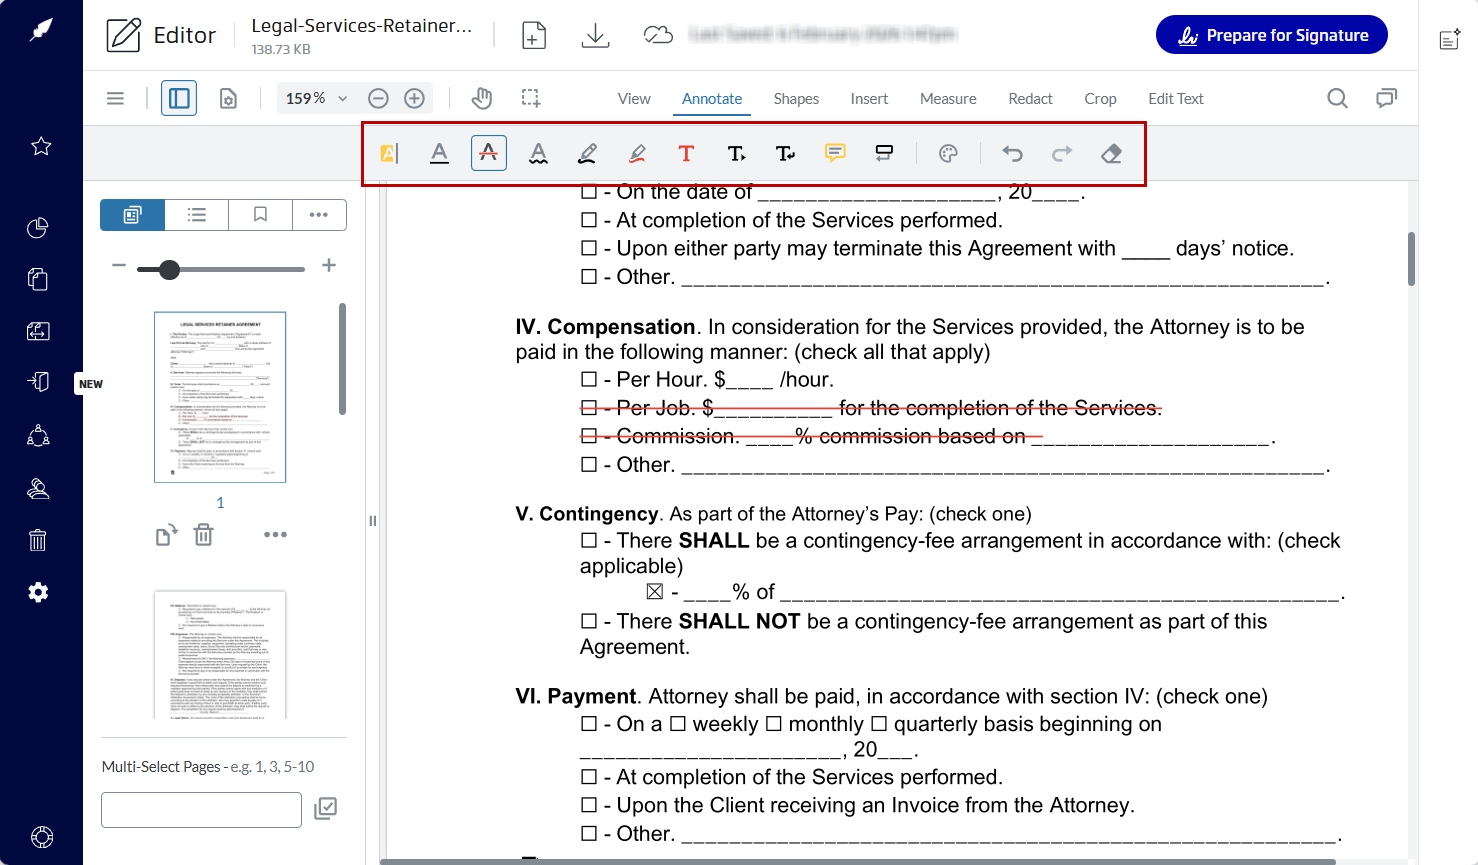The height and width of the screenshot is (865, 1478).
Task: Adjust the thumbnail size slider
Action: (168, 268)
